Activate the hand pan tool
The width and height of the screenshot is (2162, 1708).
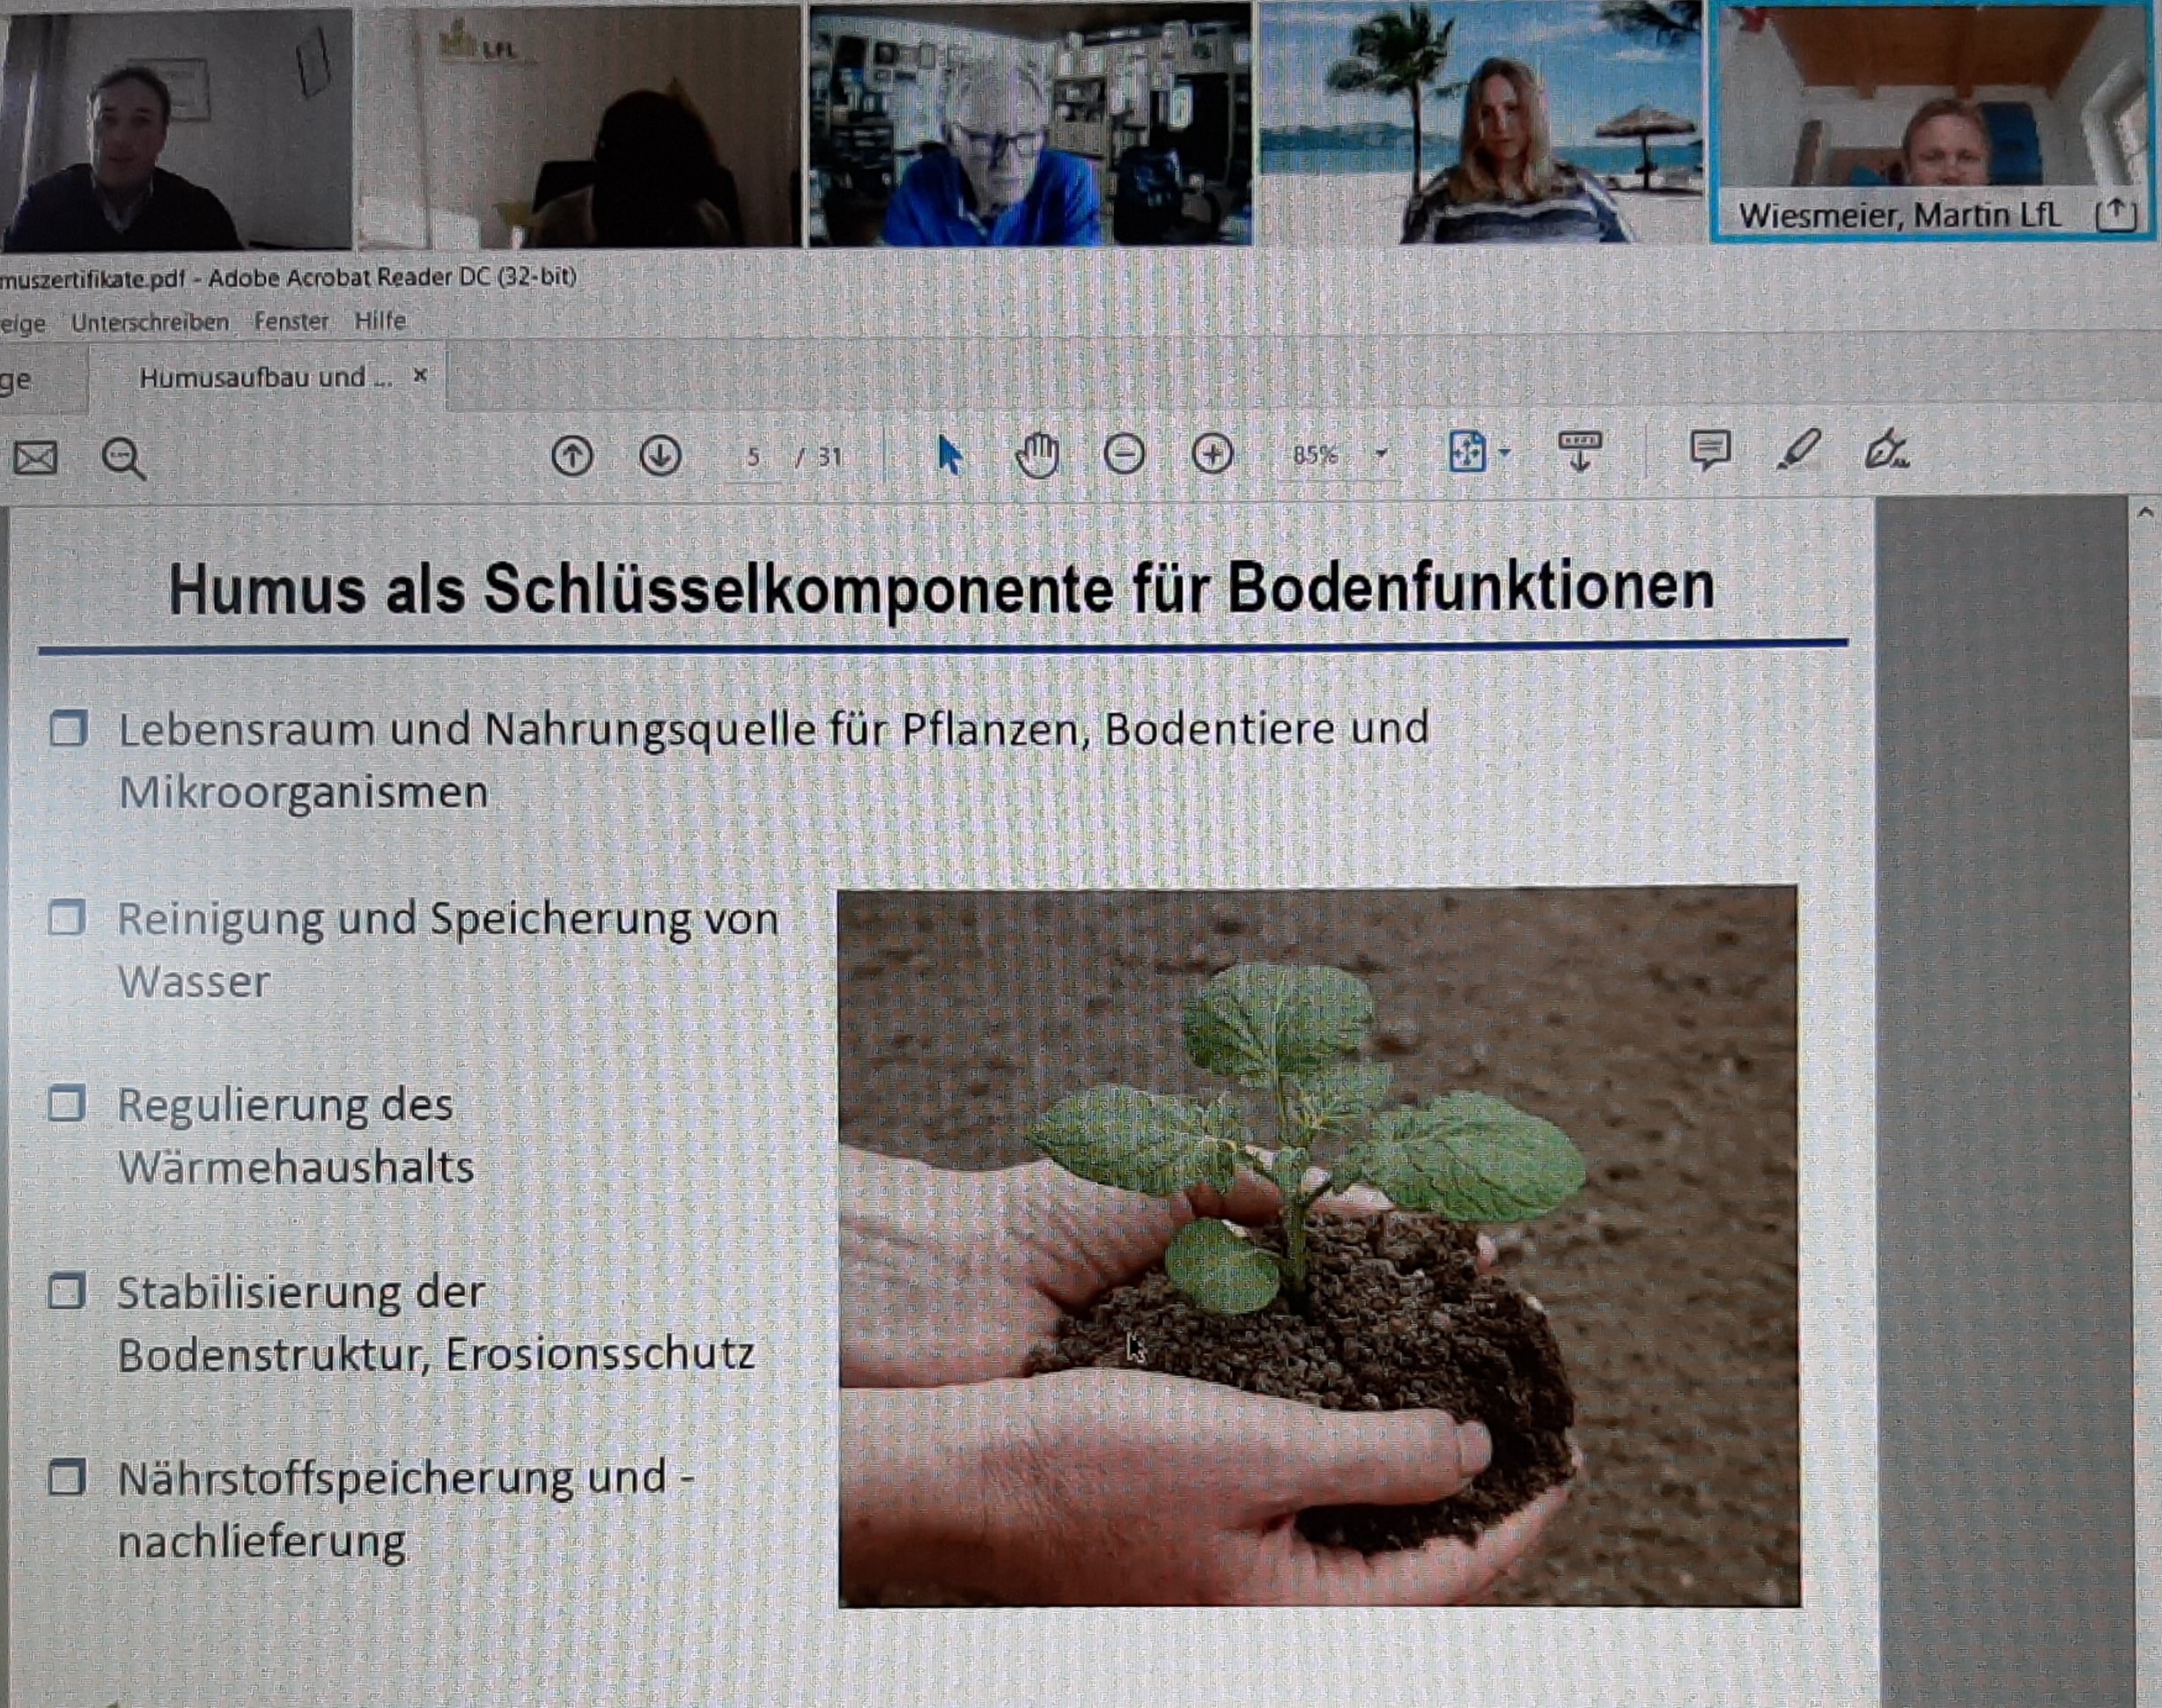1037,456
